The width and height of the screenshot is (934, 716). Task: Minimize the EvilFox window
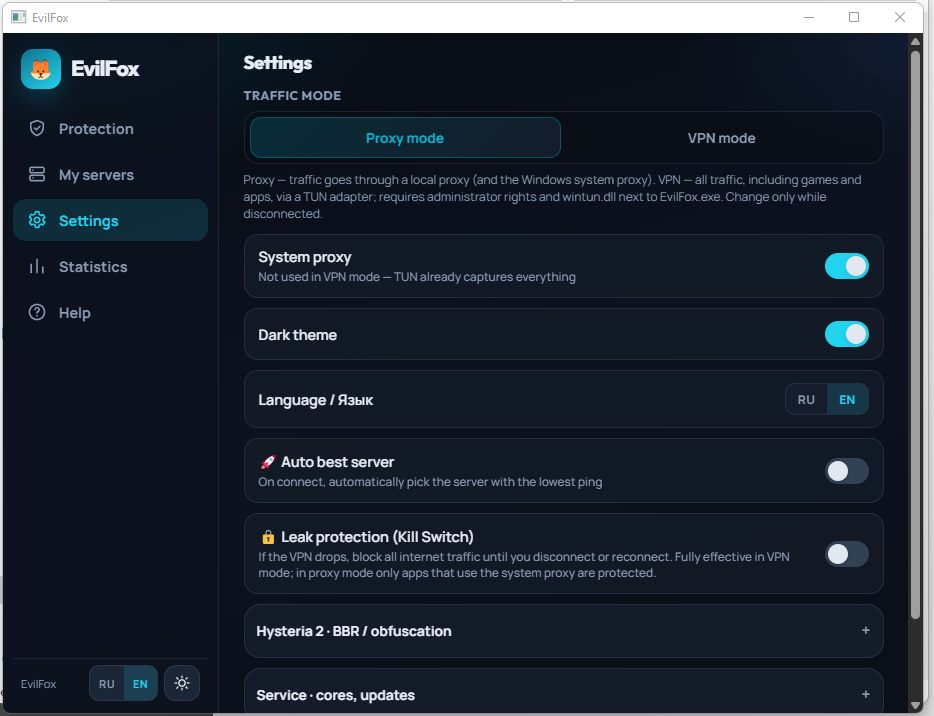tap(808, 17)
